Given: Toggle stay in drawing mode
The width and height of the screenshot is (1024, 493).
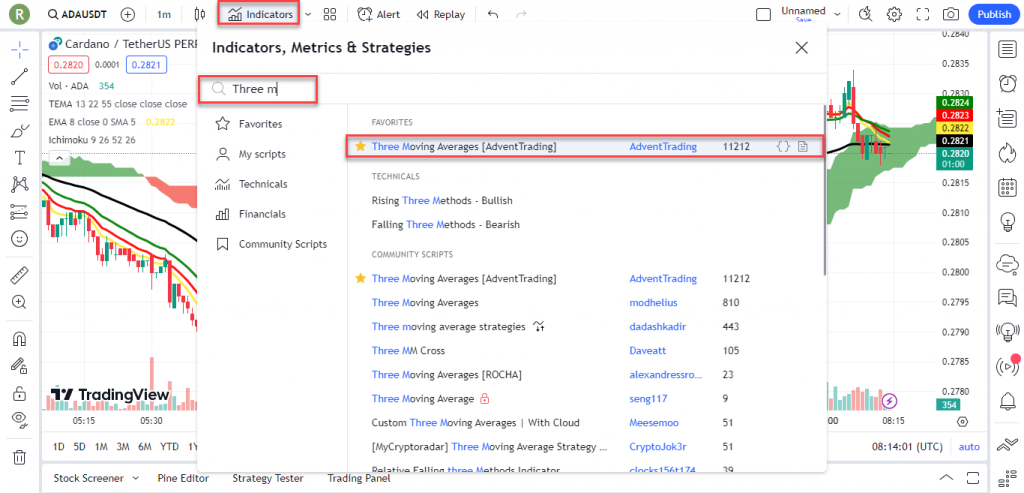Looking at the screenshot, I should click(x=20, y=366).
